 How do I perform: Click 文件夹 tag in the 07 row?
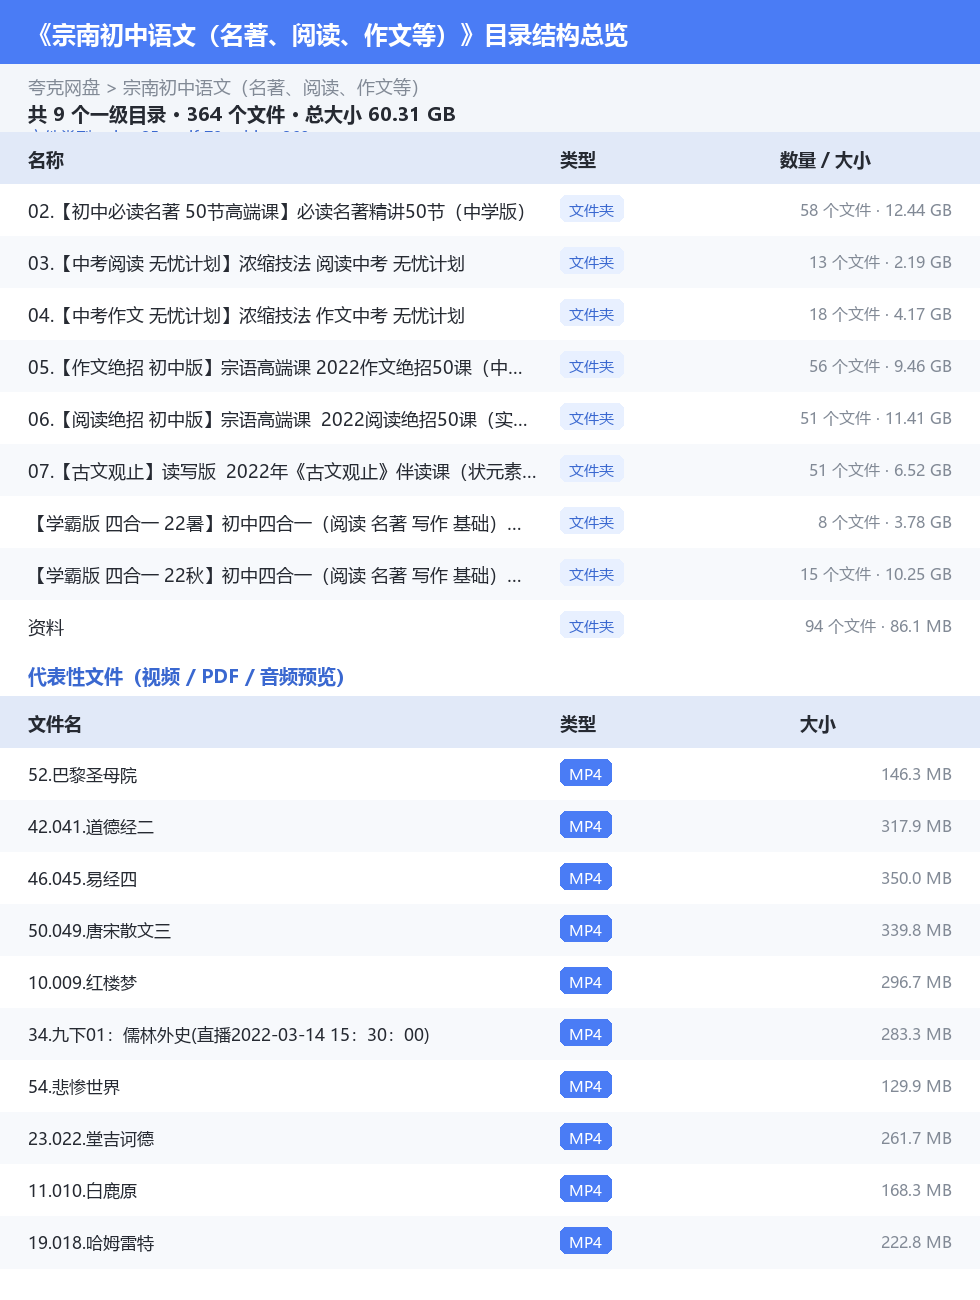click(592, 470)
